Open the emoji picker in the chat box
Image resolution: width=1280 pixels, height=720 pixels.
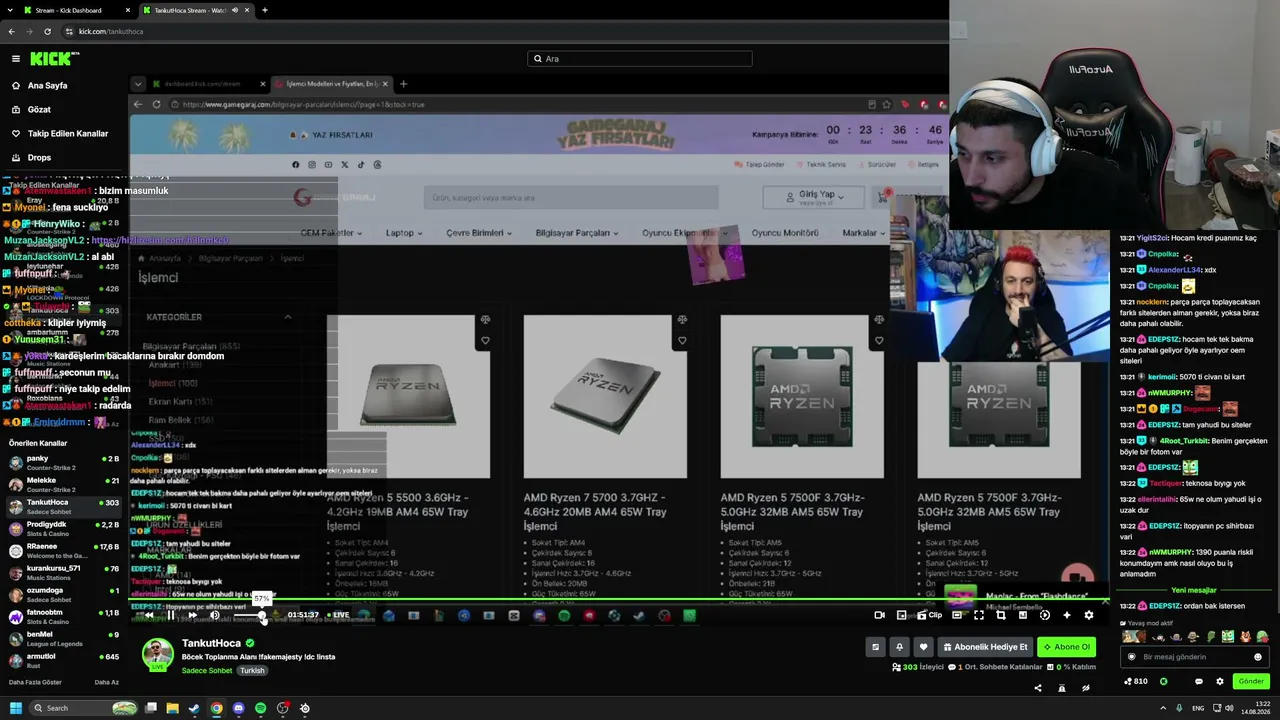tap(1258, 657)
